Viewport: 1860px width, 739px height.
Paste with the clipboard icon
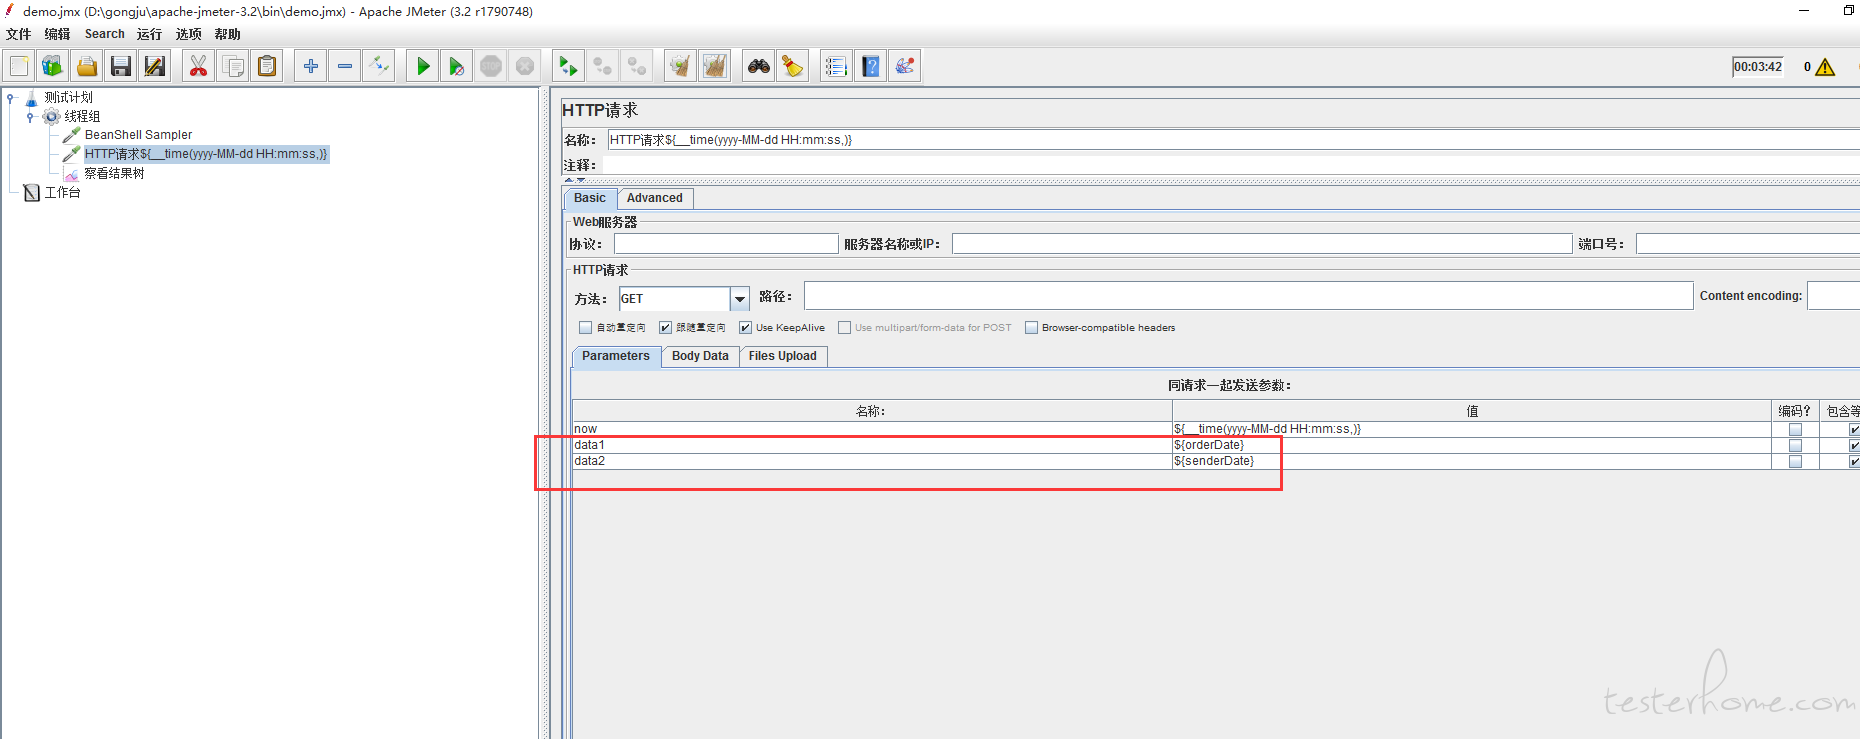click(x=267, y=67)
